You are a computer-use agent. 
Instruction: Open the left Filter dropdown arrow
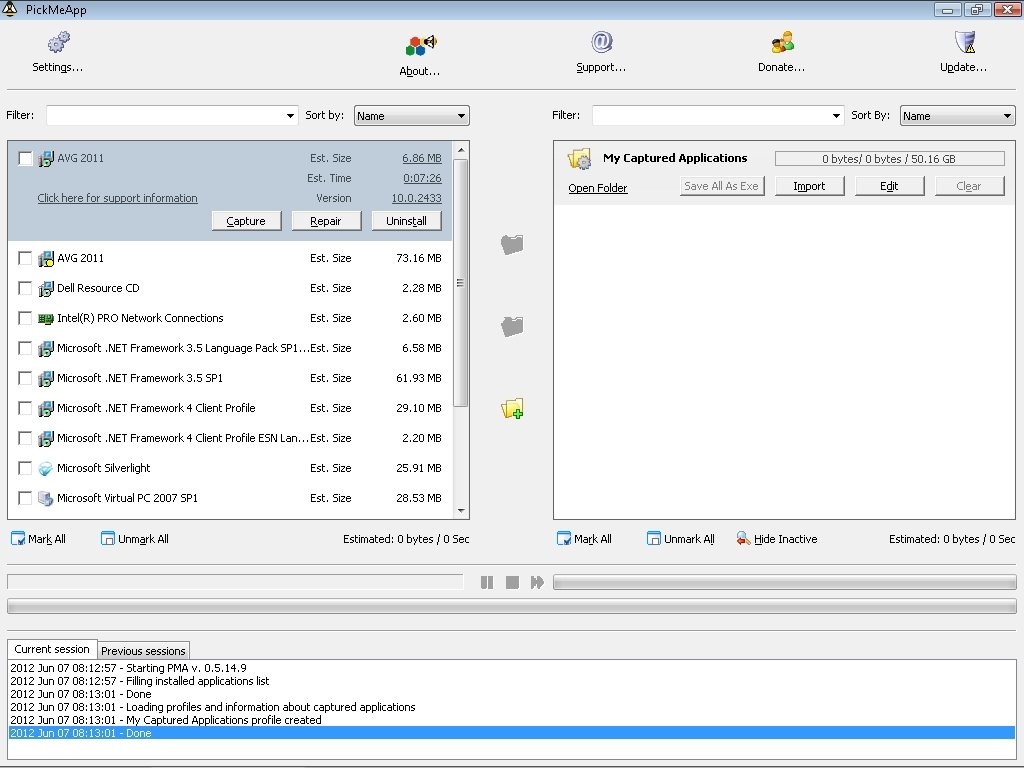click(290, 116)
